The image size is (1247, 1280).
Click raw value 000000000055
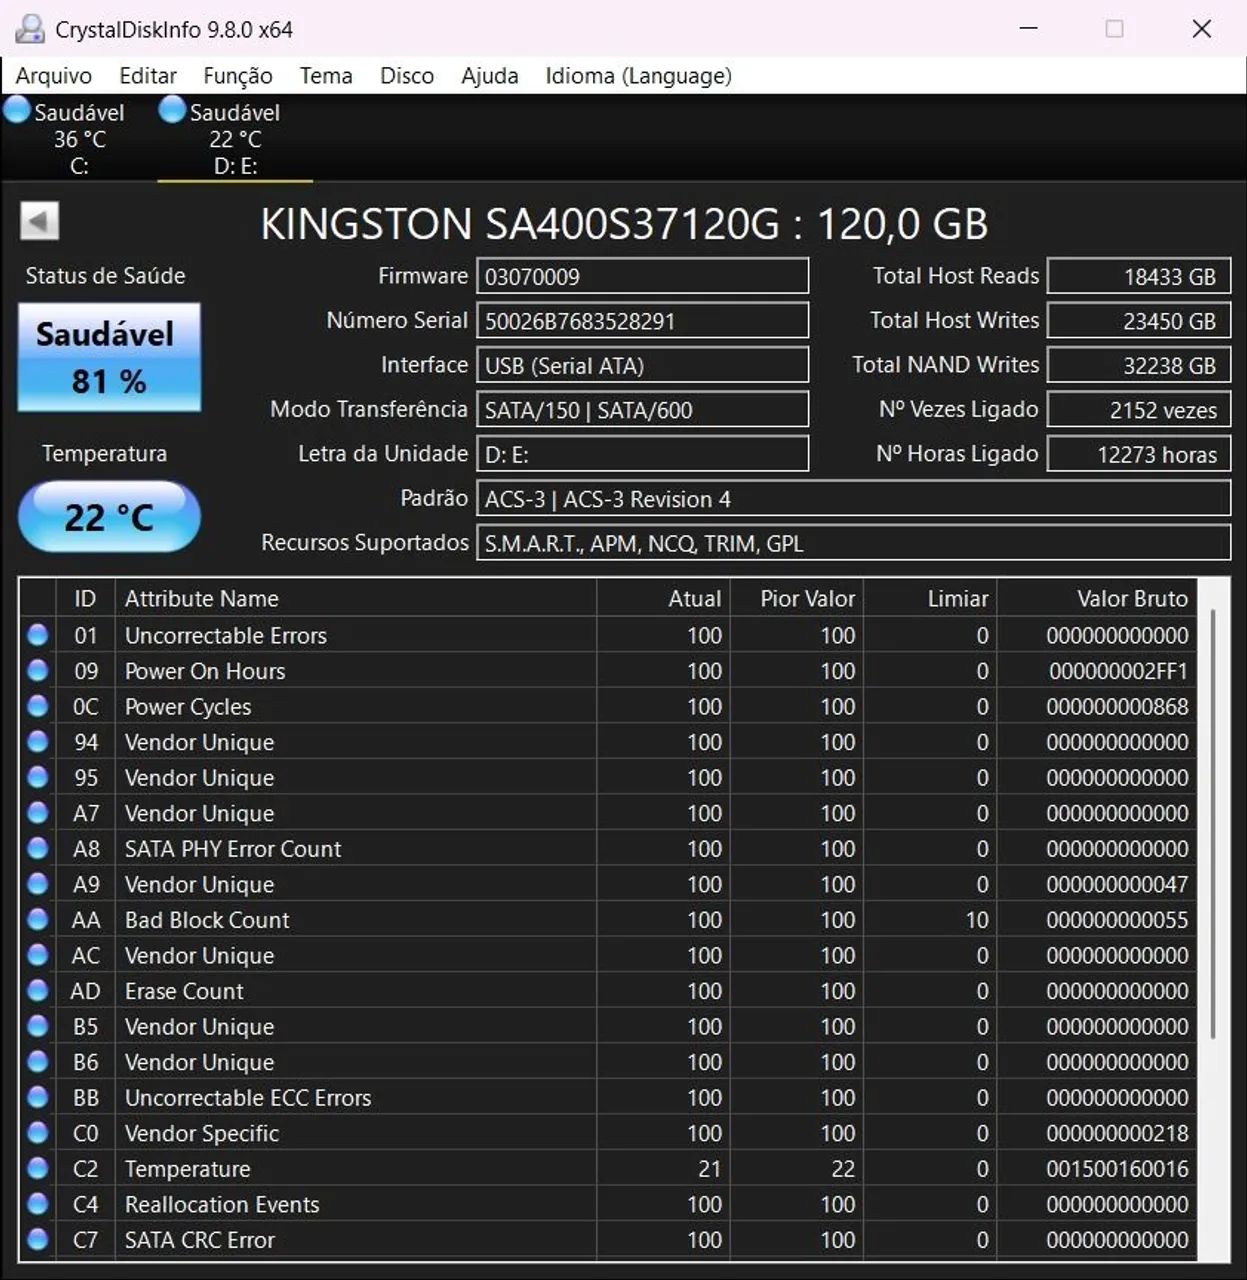1117,919
